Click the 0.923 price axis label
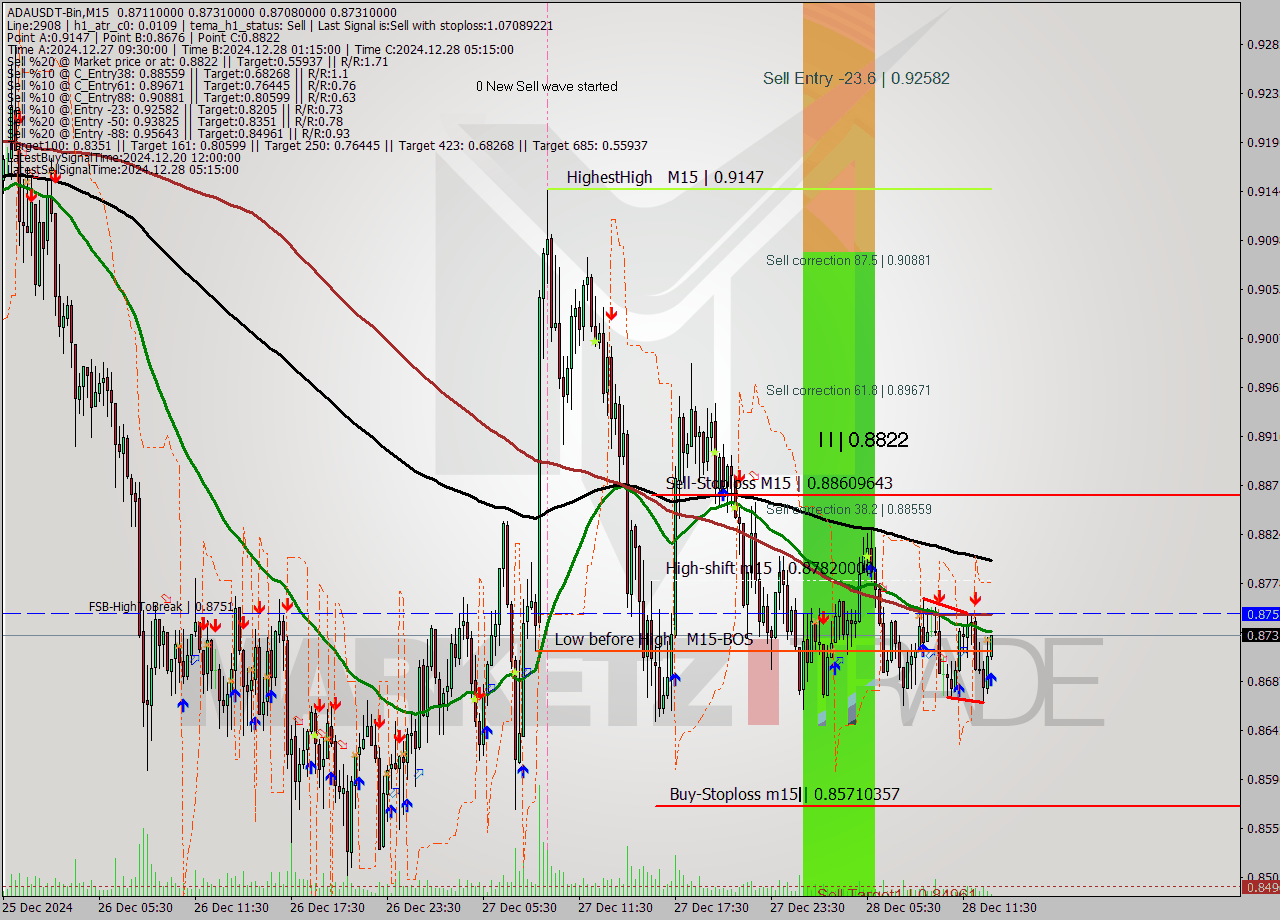 coord(1262,93)
